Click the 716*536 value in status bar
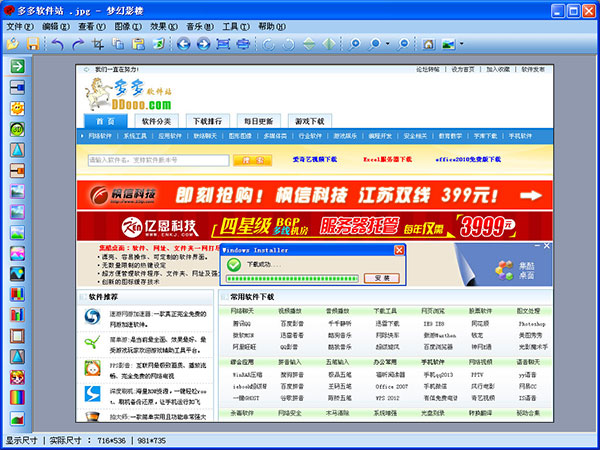Screen dimensions: 600x450 pos(110,440)
